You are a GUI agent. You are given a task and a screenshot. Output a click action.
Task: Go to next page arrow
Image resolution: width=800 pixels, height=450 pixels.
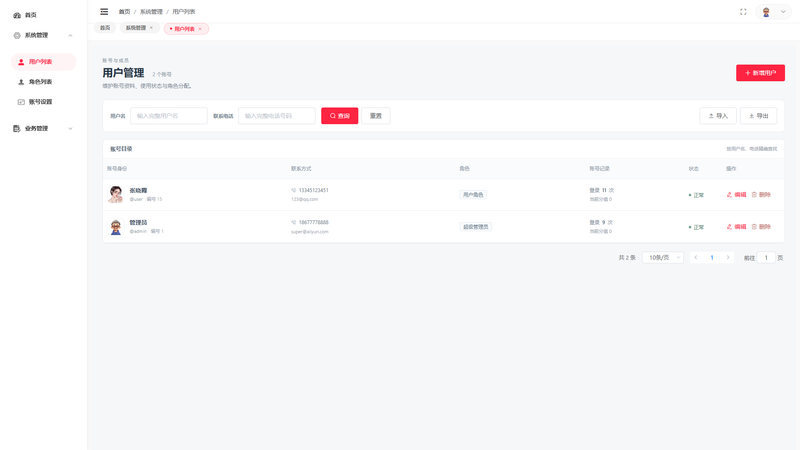point(728,258)
